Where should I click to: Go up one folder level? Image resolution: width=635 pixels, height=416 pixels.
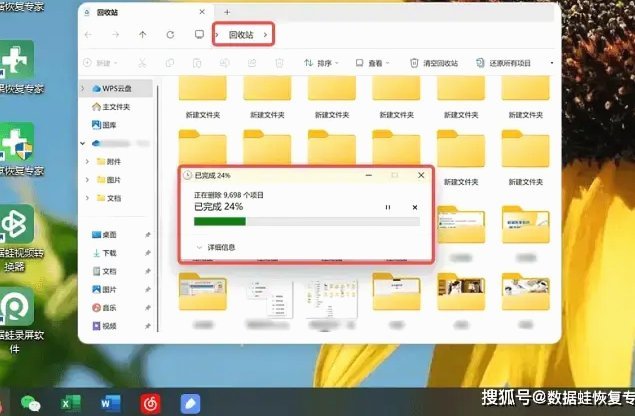(143, 35)
